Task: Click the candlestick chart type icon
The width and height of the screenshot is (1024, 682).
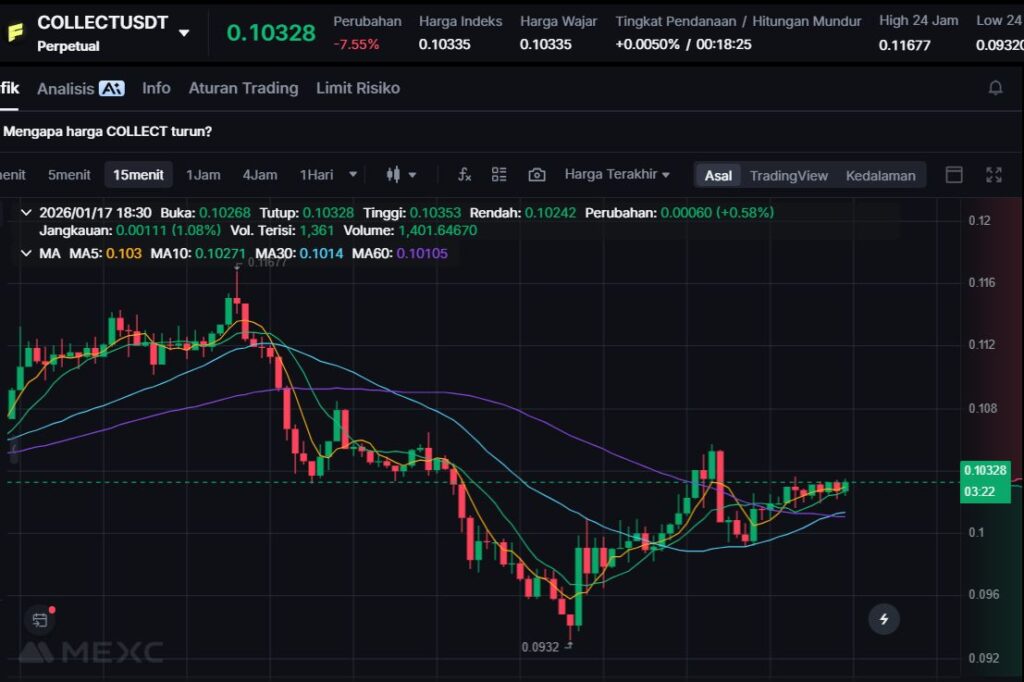Action: pyautogui.click(x=393, y=175)
